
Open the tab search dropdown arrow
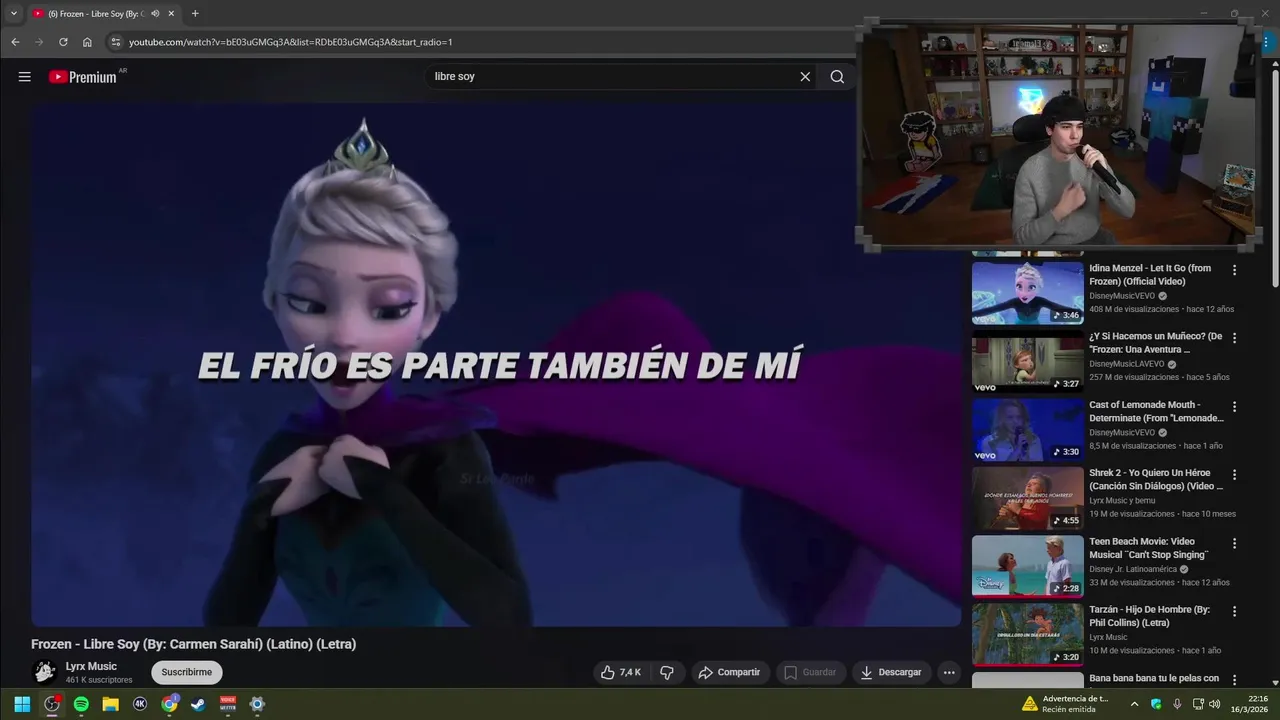(x=14, y=14)
